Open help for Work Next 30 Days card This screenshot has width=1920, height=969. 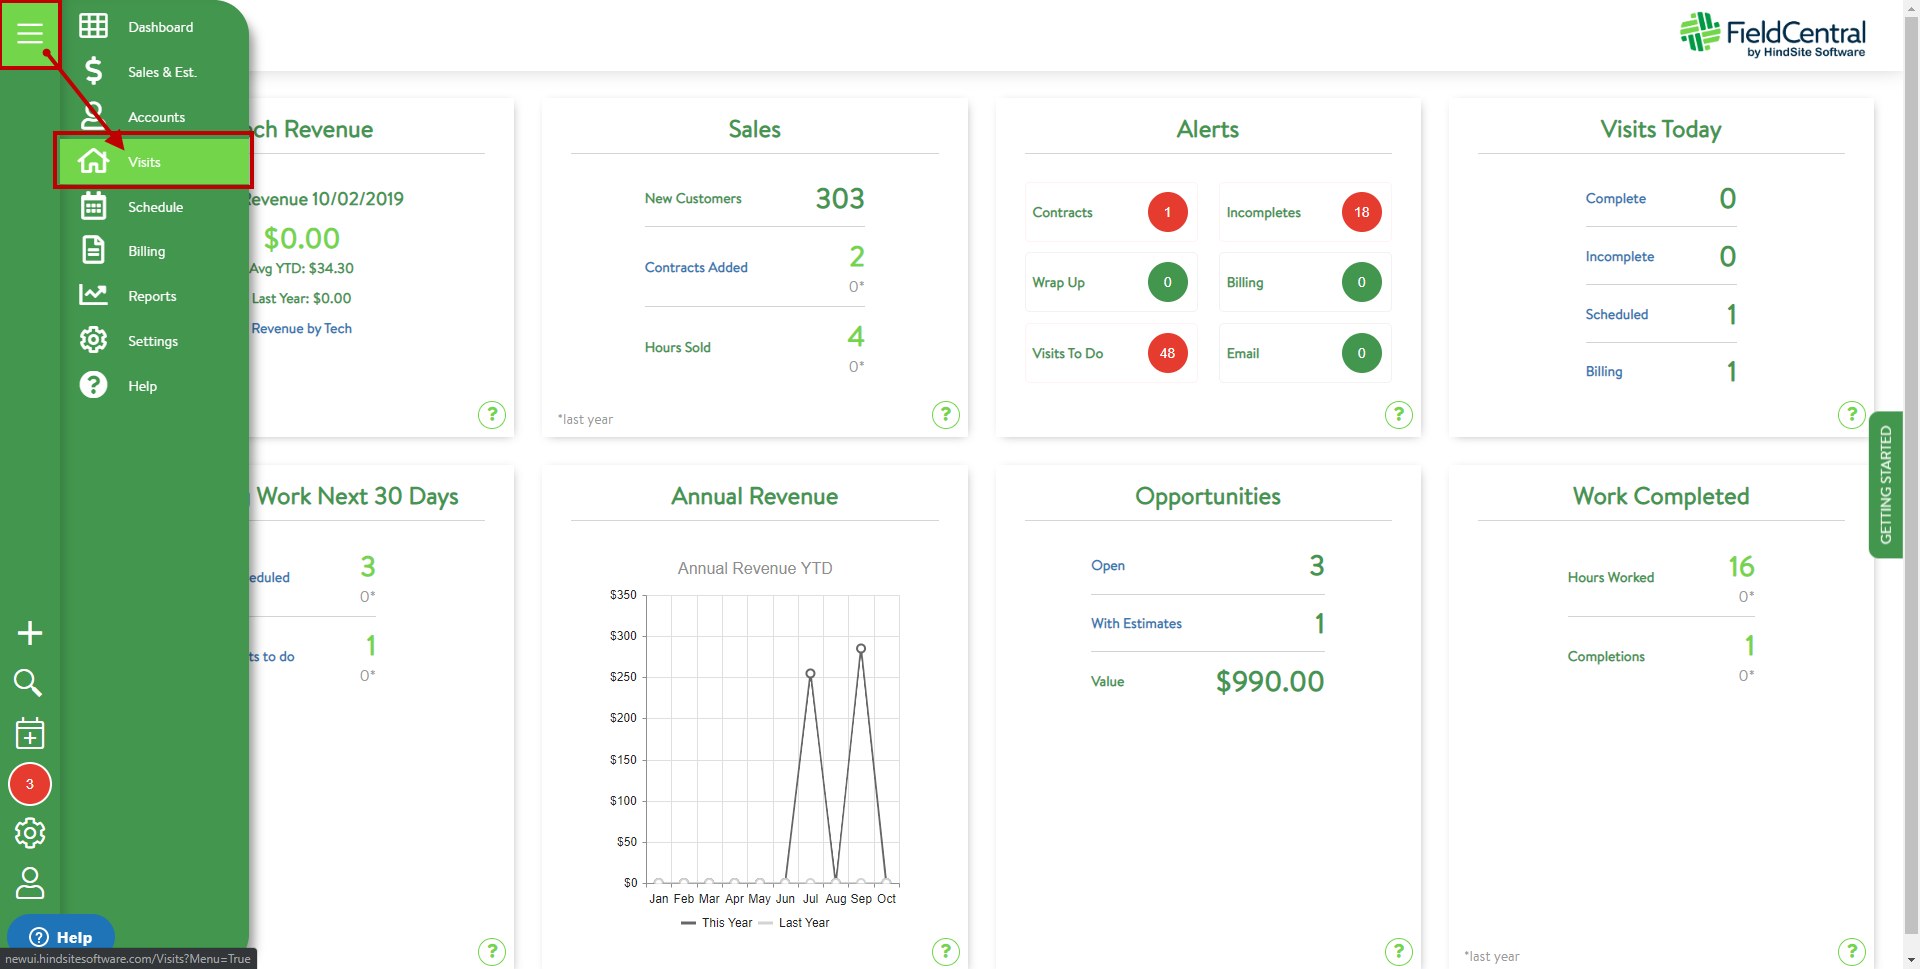coord(491,951)
